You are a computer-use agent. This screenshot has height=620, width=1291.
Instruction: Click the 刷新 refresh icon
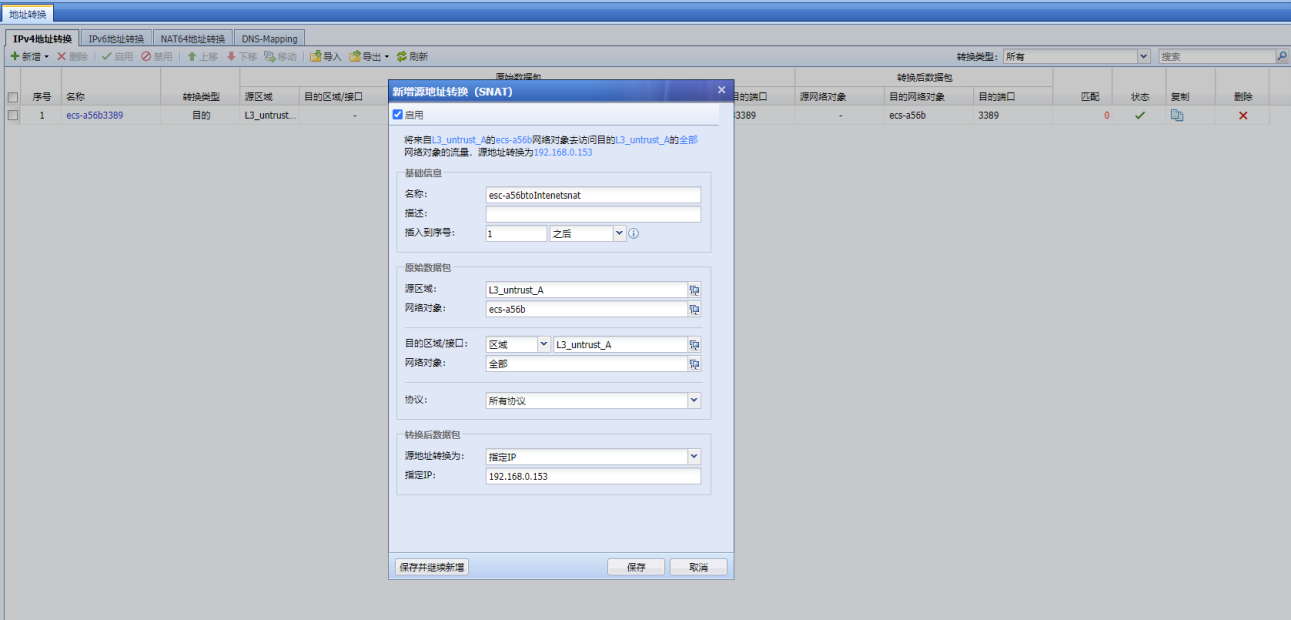(x=402, y=57)
